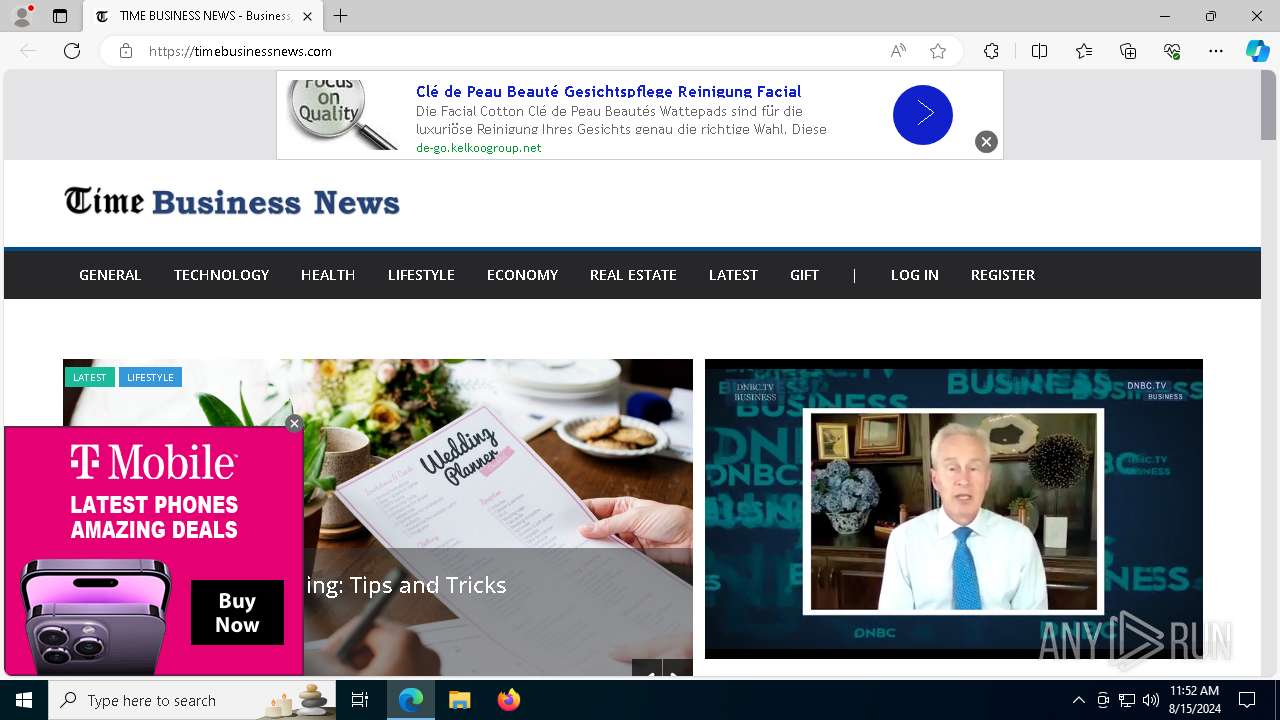Viewport: 1280px width, 720px height.
Task: Open the LATEST nav item
Action: pos(733,275)
